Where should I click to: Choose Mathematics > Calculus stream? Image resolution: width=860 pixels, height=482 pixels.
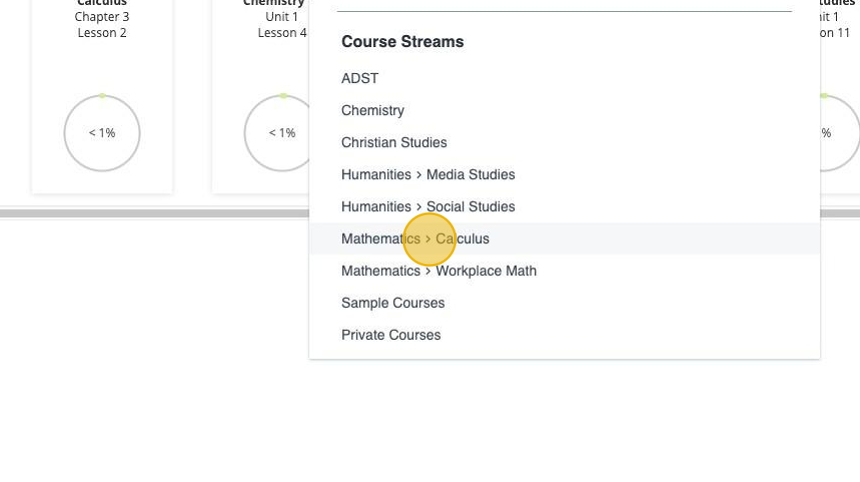tap(415, 238)
